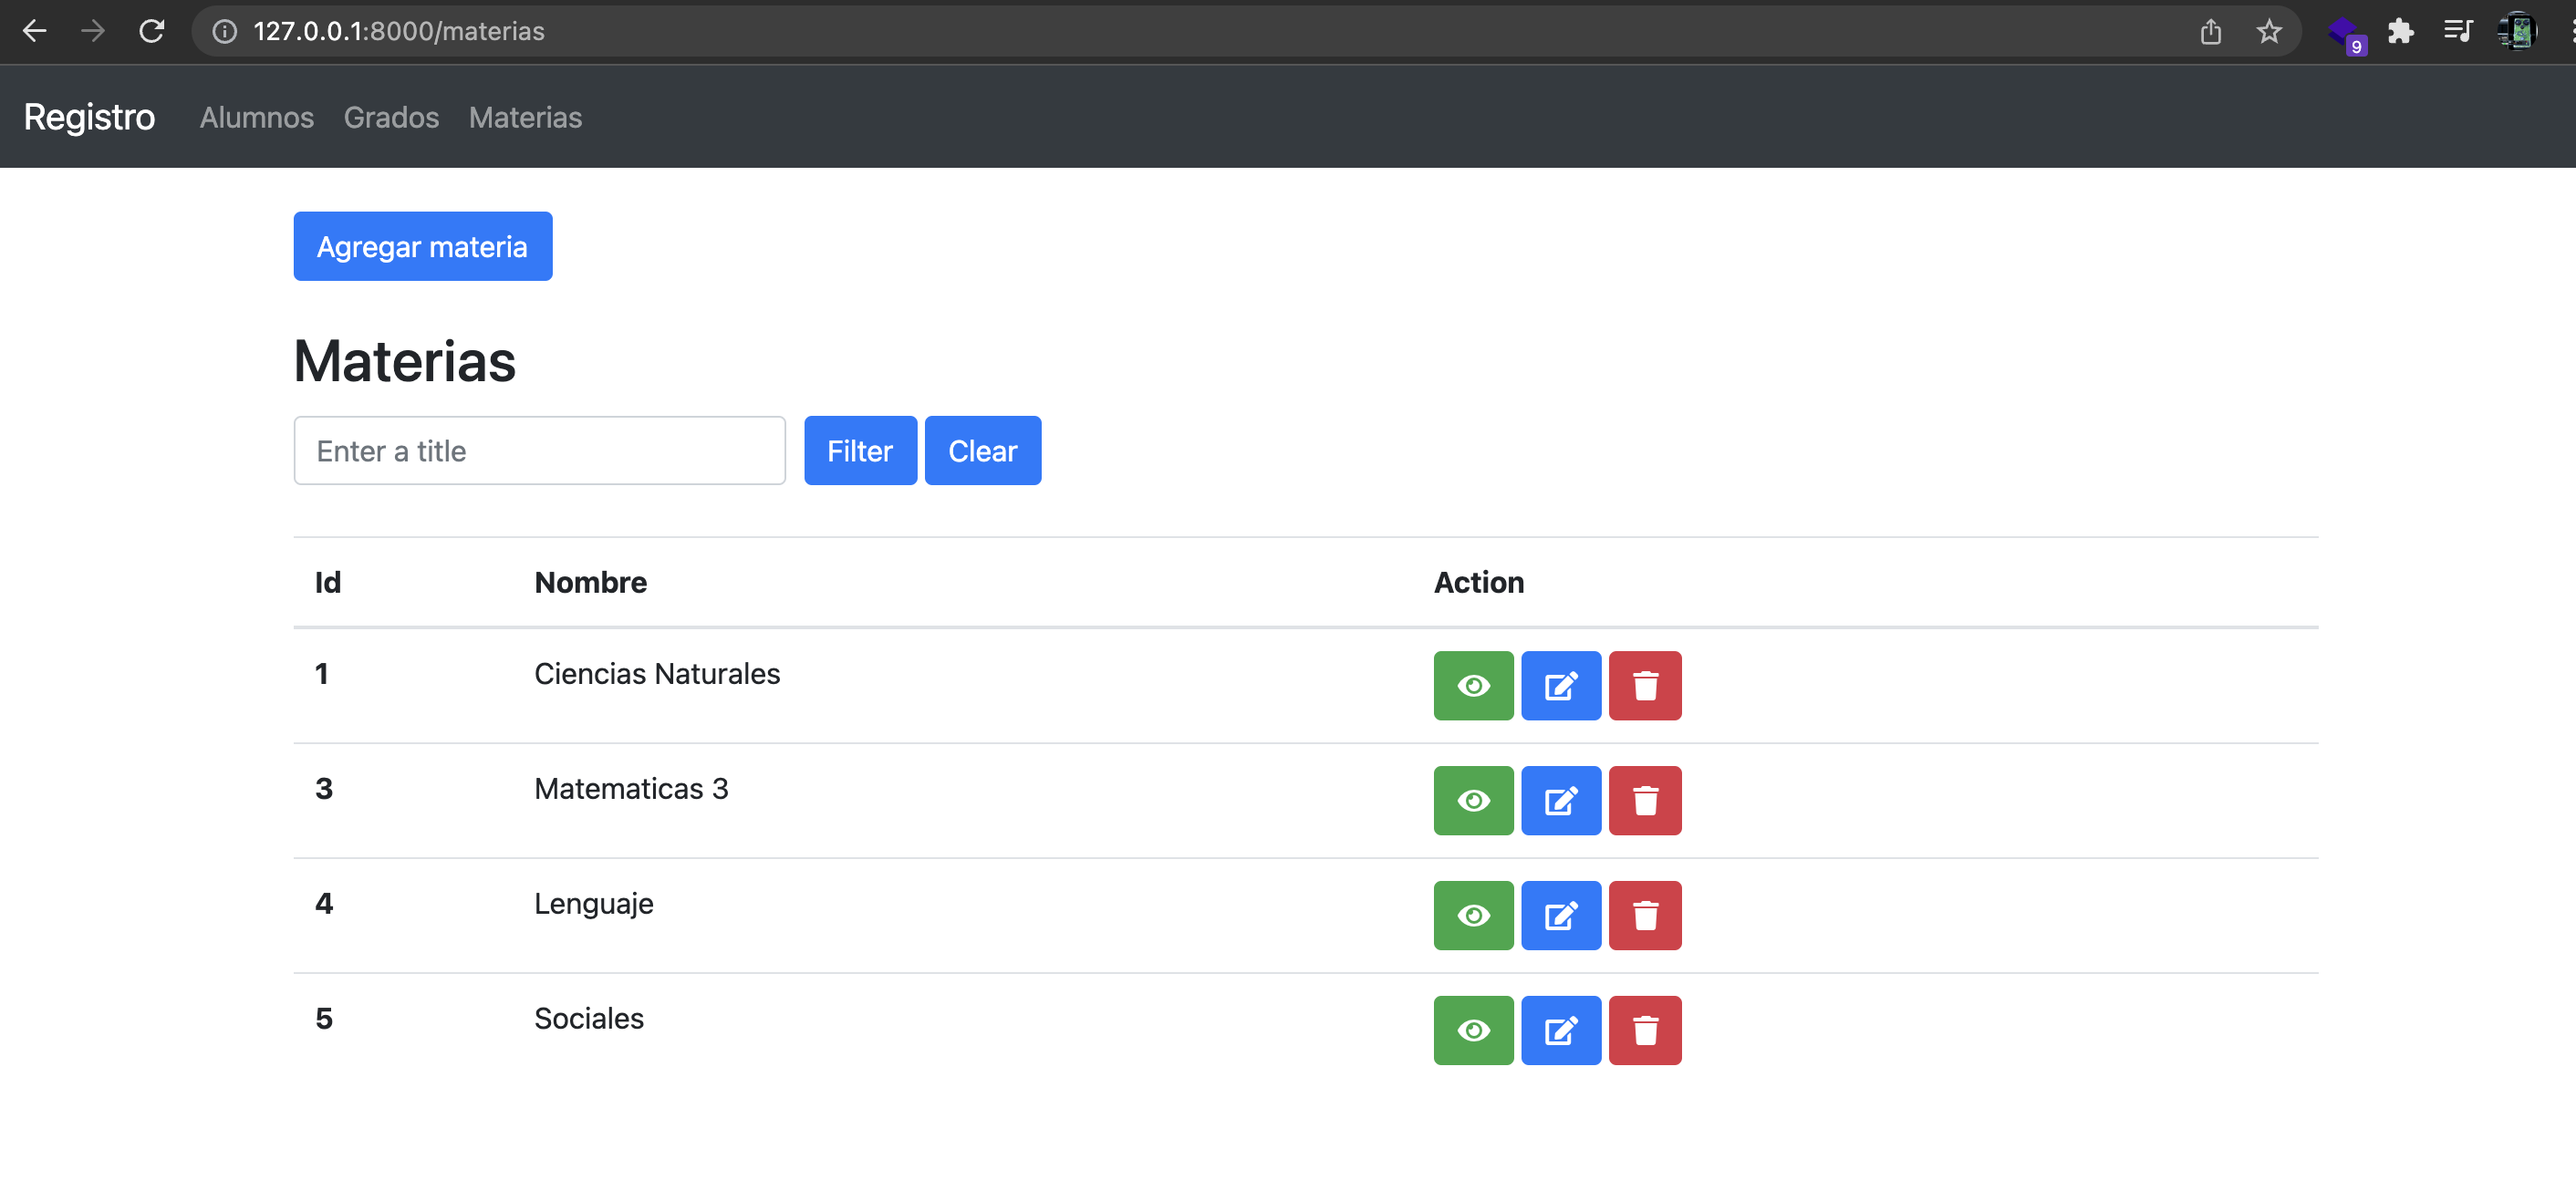This screenshot has width=2576, height=1191.
Task: Reload the page in the browser
Action: (151, 31)
